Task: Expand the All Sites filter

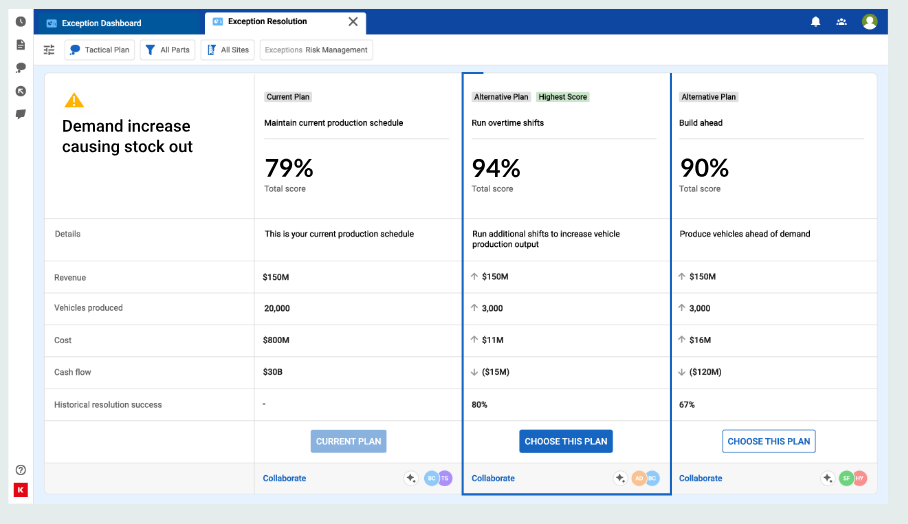Action: point(227,50)
